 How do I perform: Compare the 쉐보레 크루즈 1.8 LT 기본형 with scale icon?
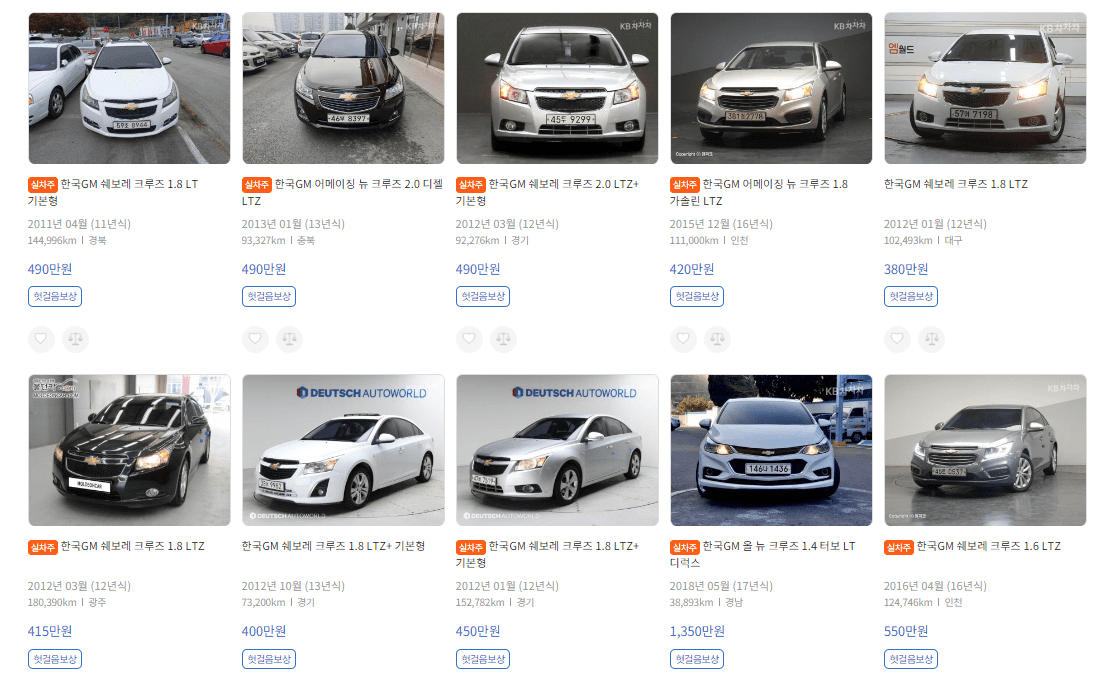76,339
